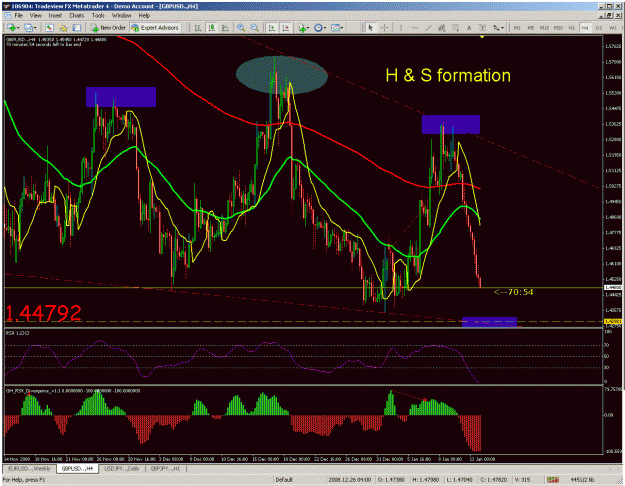Click the chart shift triangle marker

482,37
